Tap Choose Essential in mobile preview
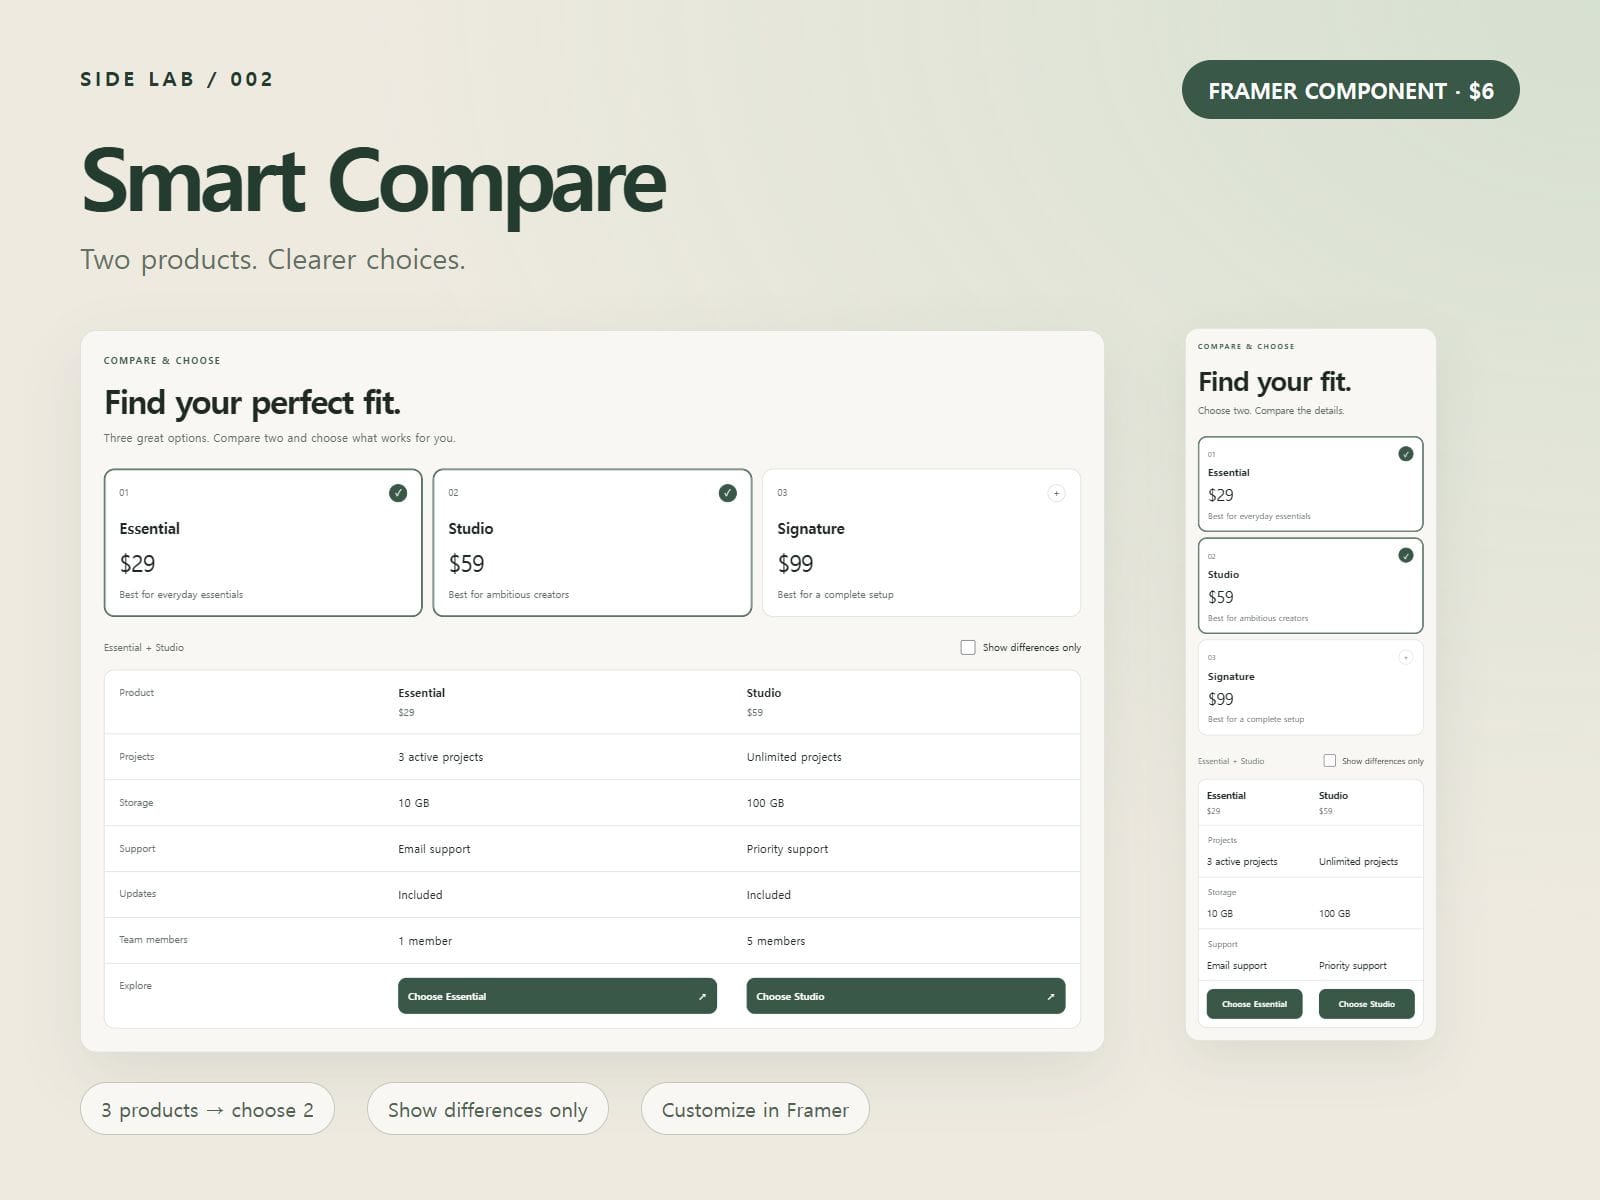 1255,1004
